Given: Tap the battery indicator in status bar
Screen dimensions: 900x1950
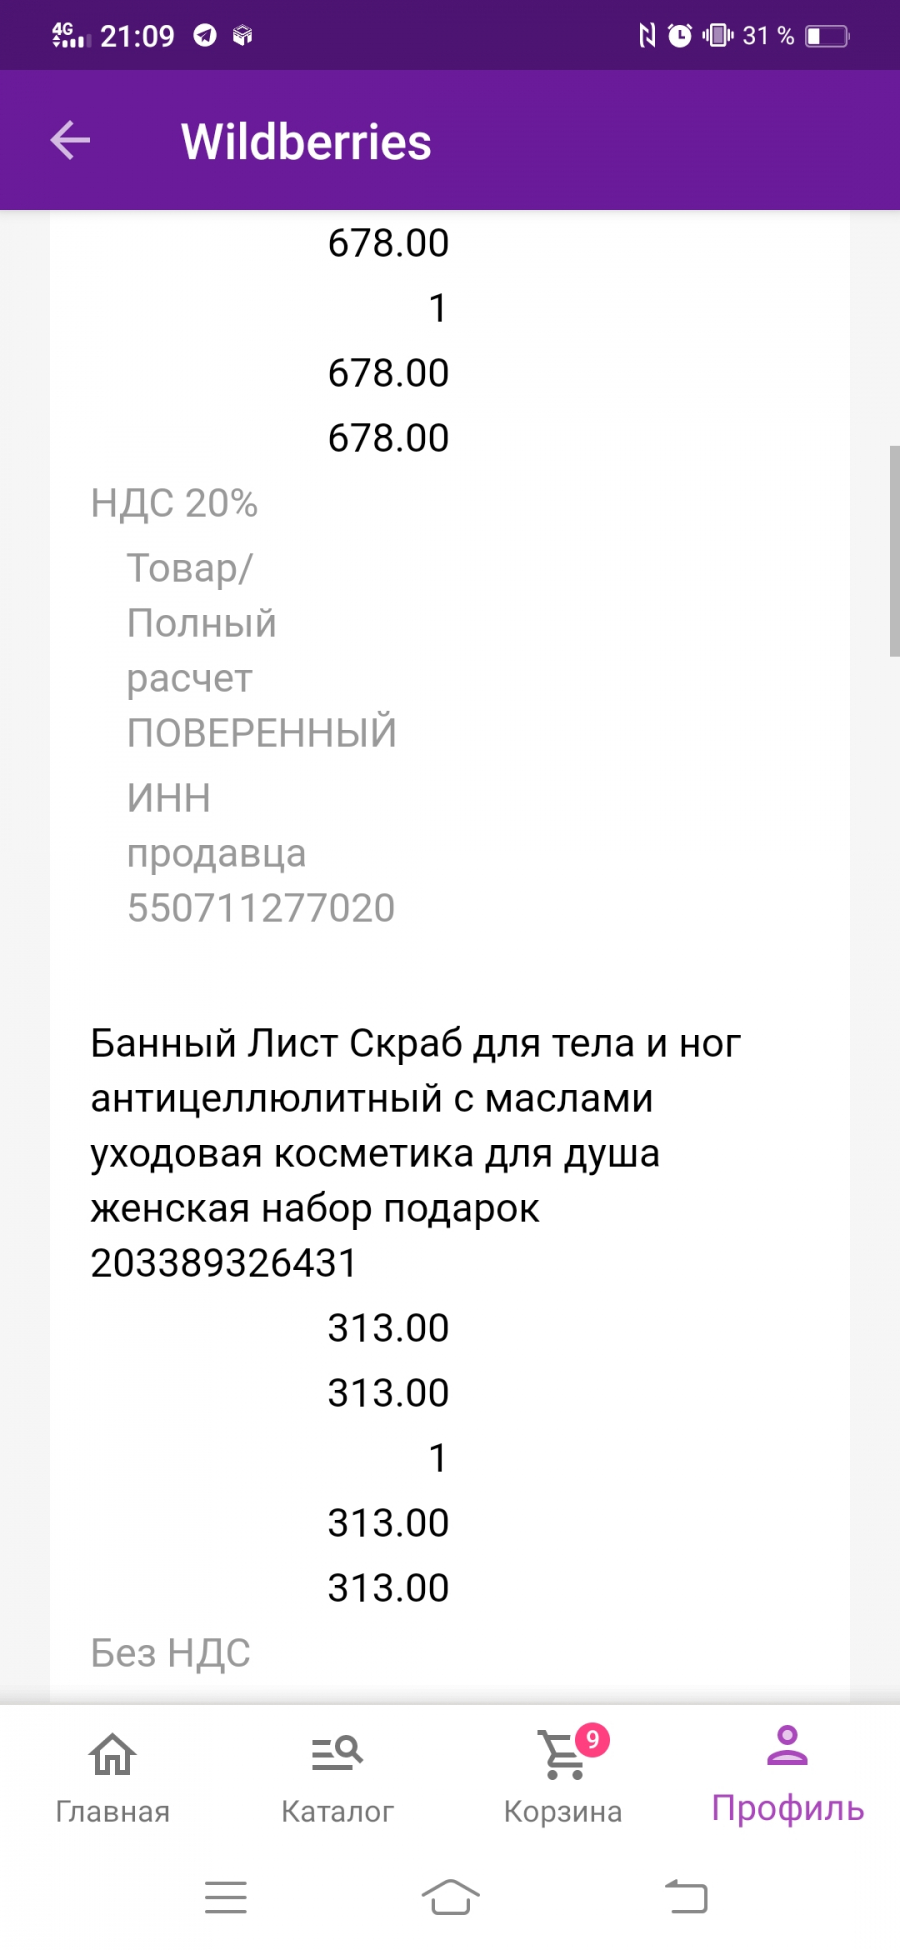Looking at the screenshot, I should [x=828, y=36].
